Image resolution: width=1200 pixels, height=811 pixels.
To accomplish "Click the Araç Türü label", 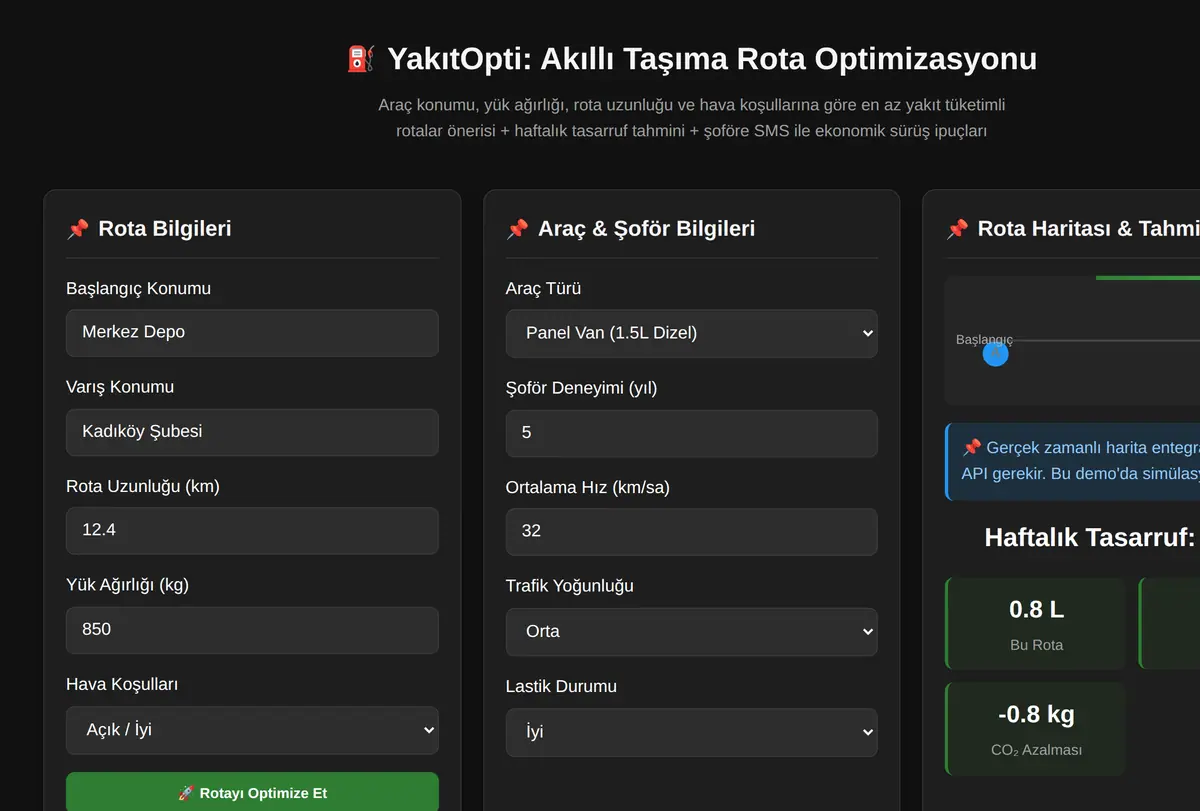I will (x=543, y=289).
